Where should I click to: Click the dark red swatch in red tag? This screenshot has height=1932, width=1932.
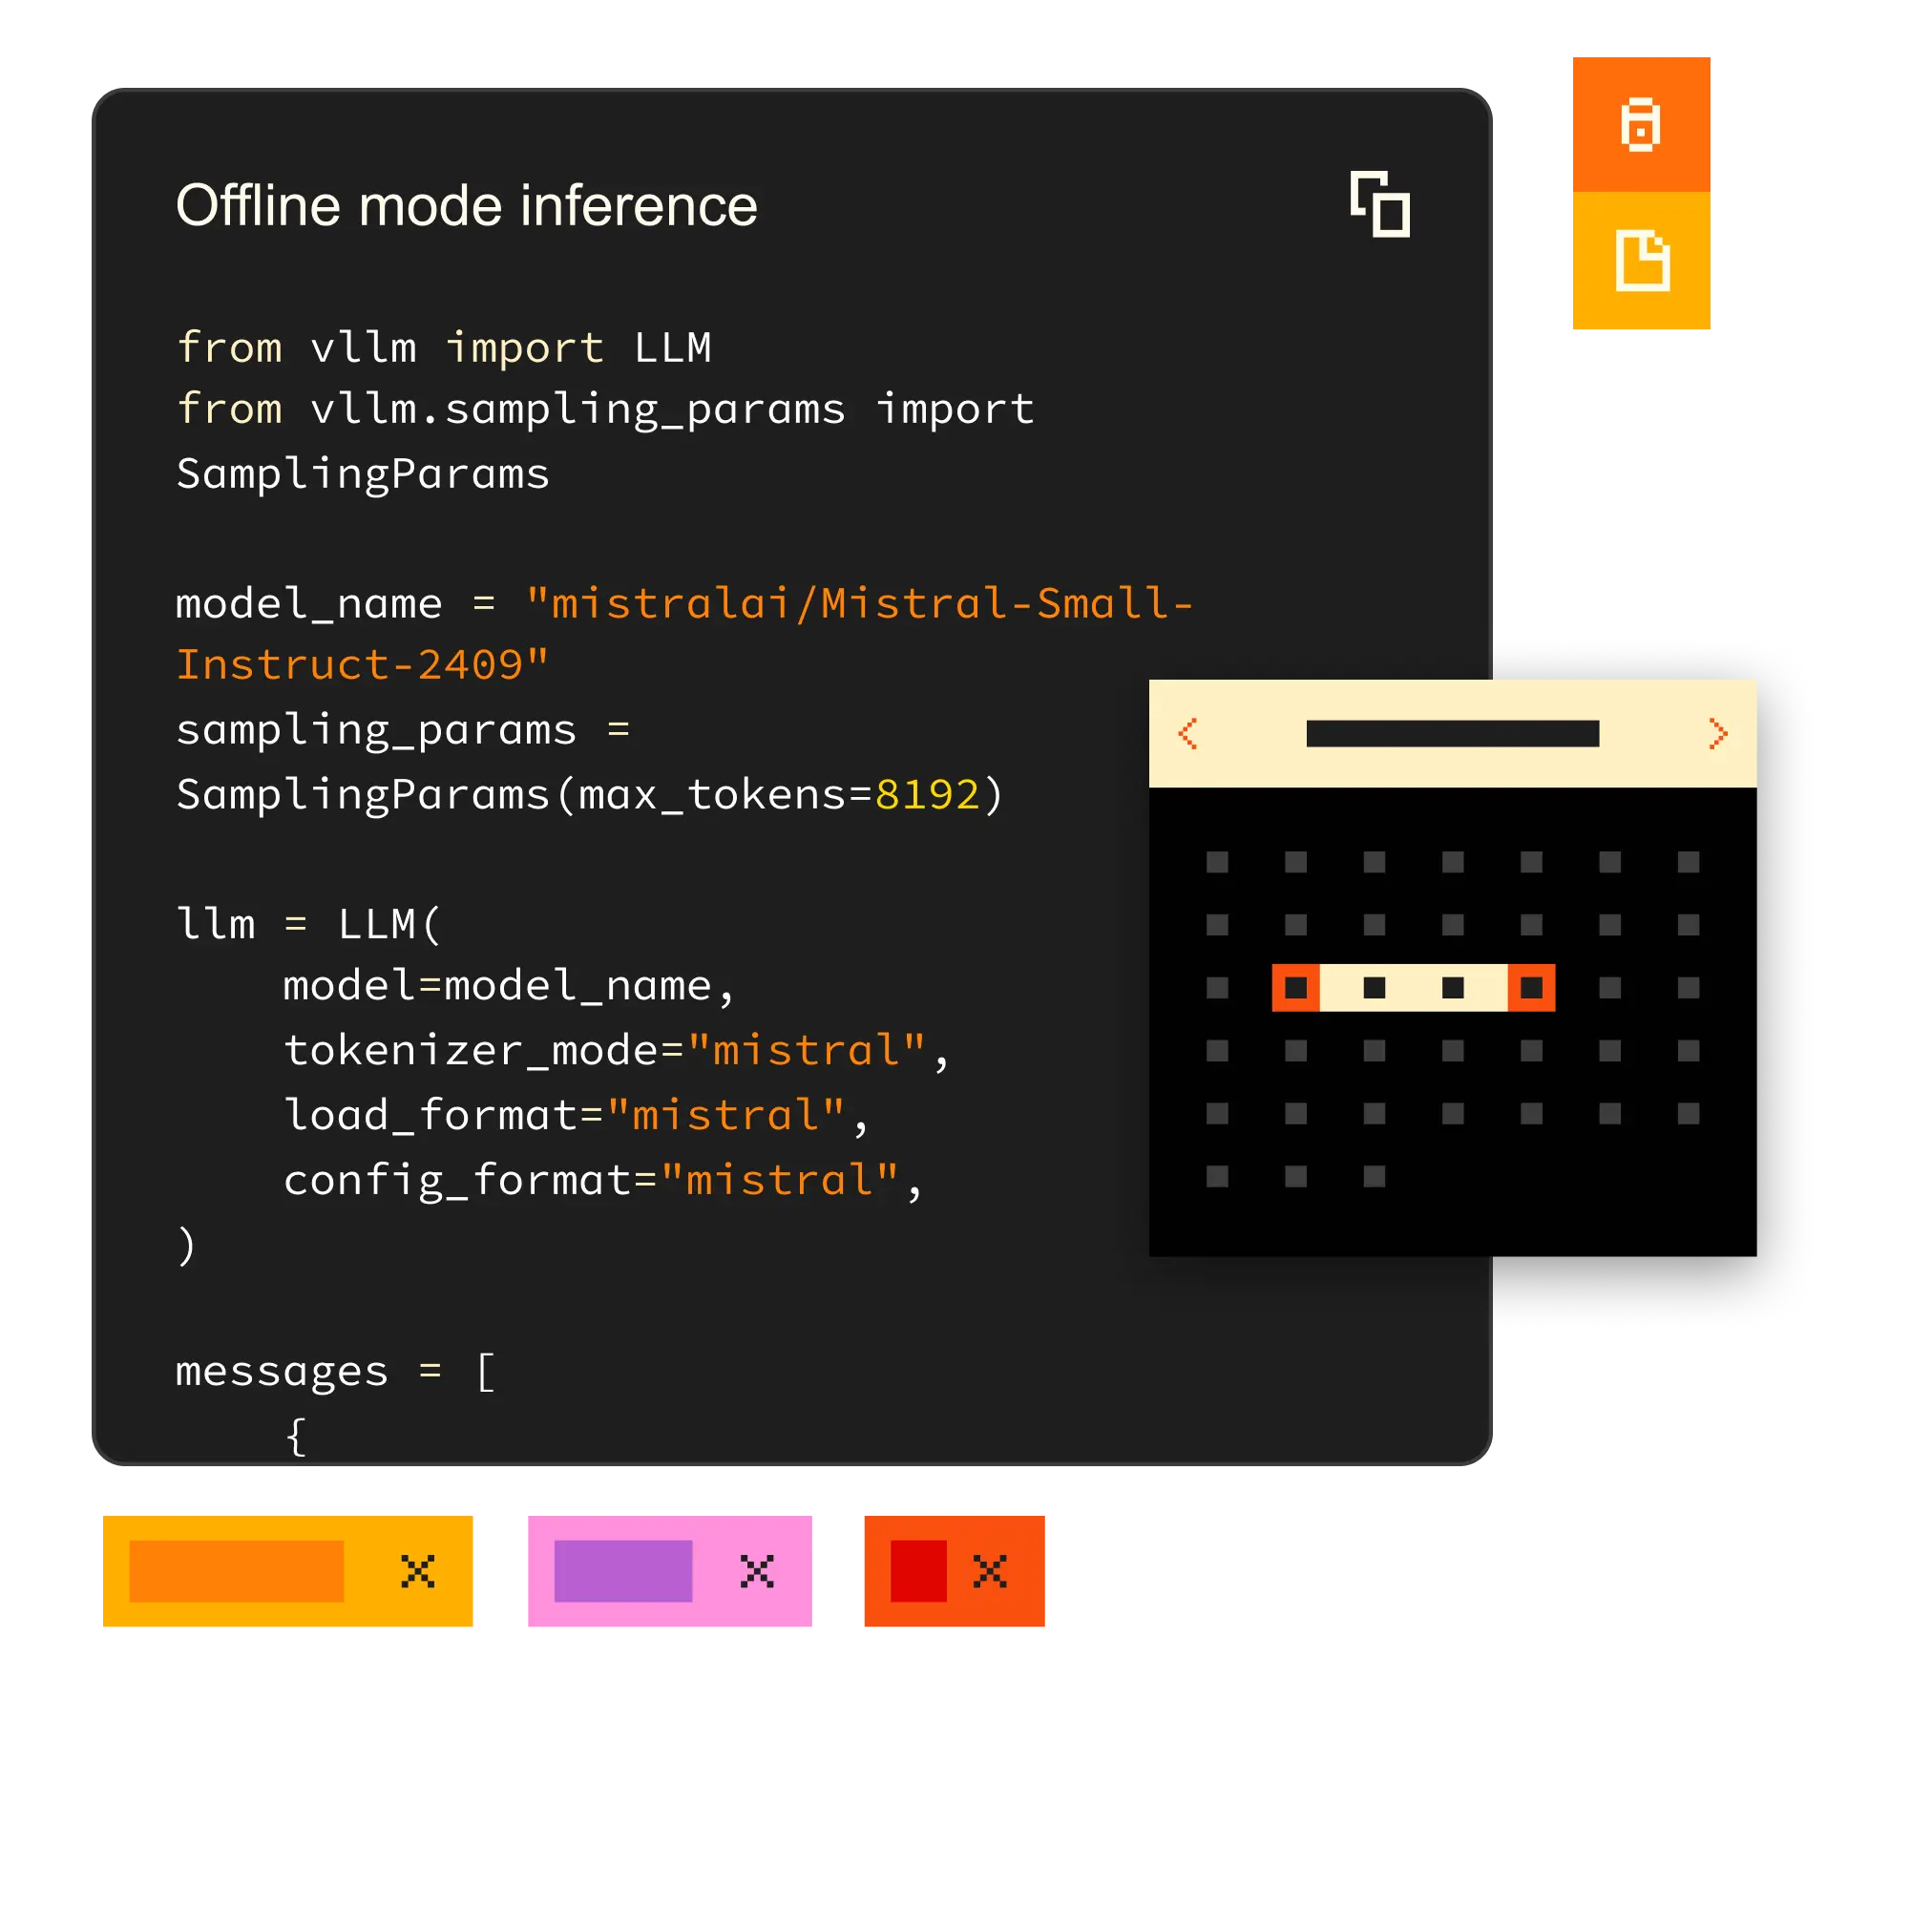point(918,1571)
